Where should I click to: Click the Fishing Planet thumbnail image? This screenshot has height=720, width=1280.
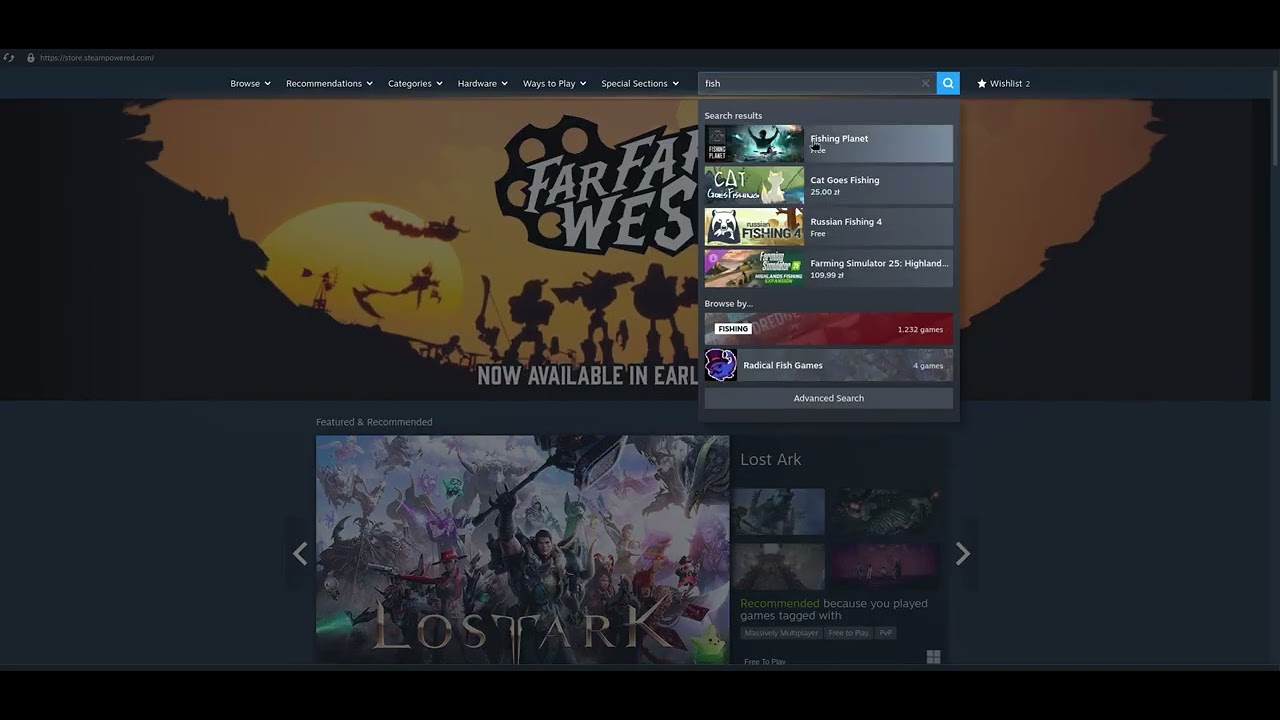(x=754, y=143)
